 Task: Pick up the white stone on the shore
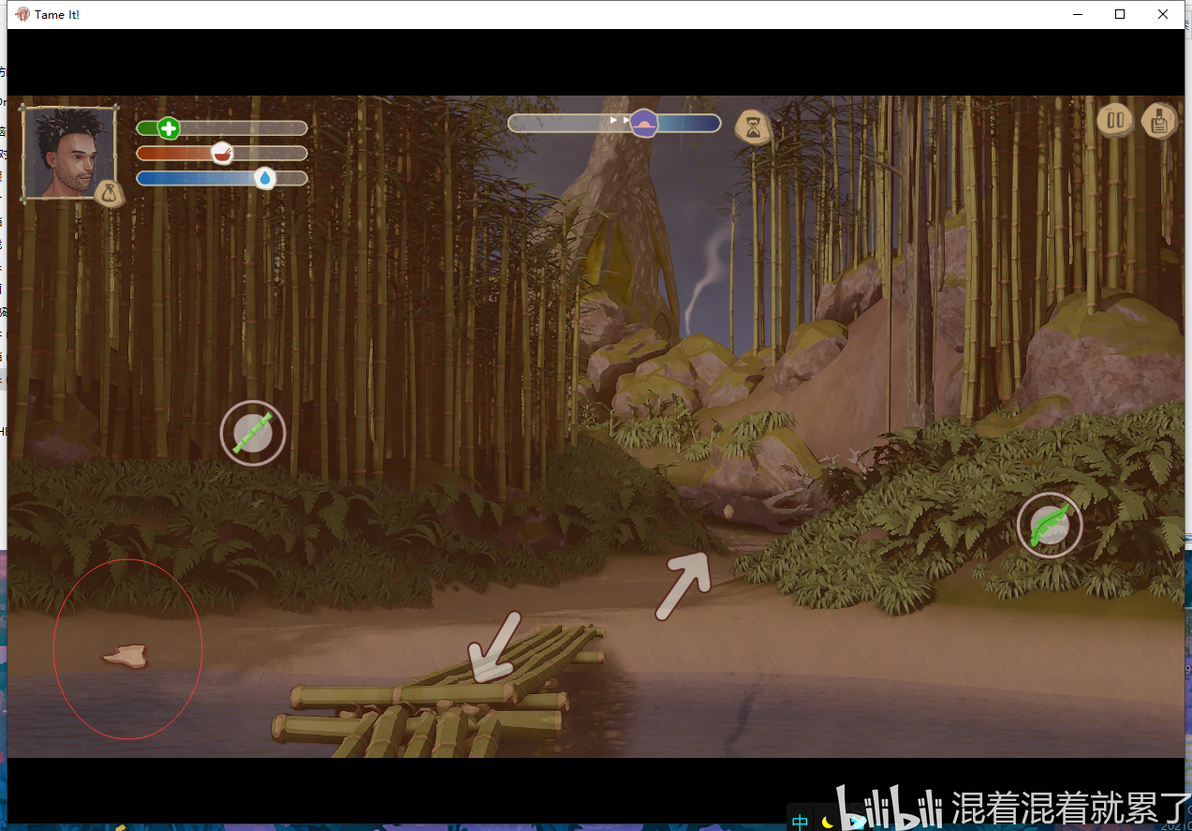tap(126, 655)
